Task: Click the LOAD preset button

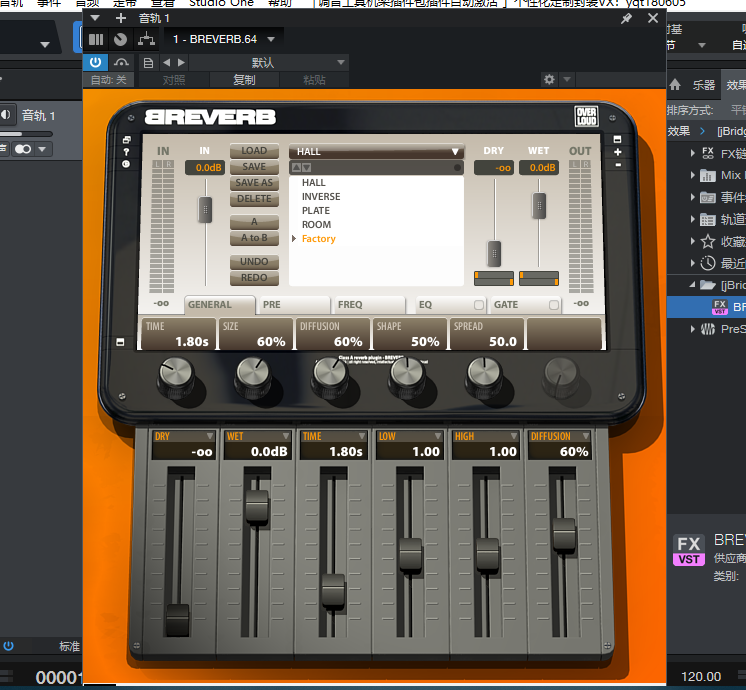Action: [x=254, y=151]
